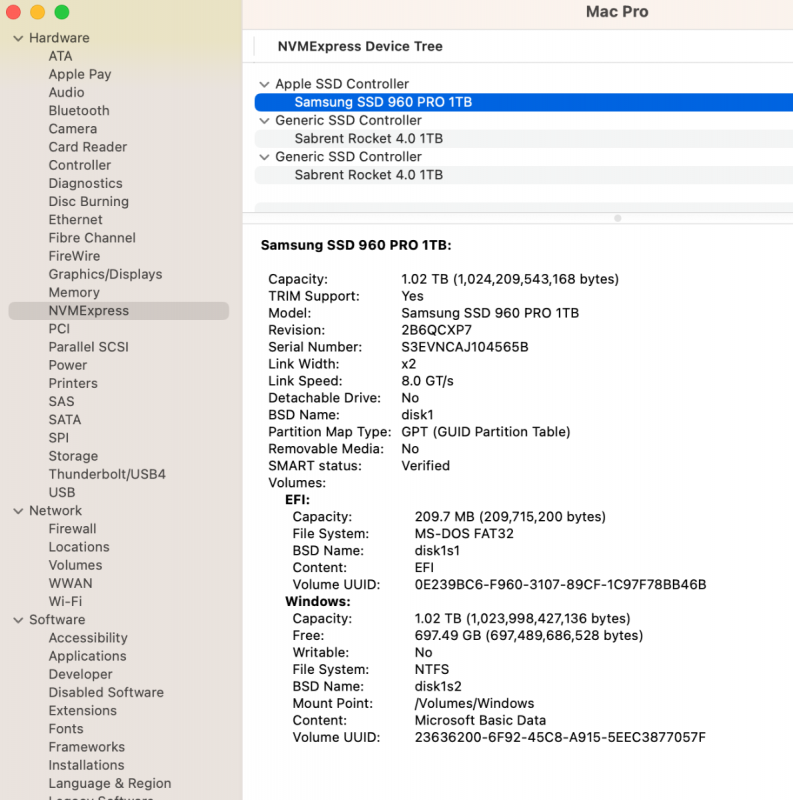The image size is (793, 800).
Task: Open the Power entry
Action: tap(67, 365)
